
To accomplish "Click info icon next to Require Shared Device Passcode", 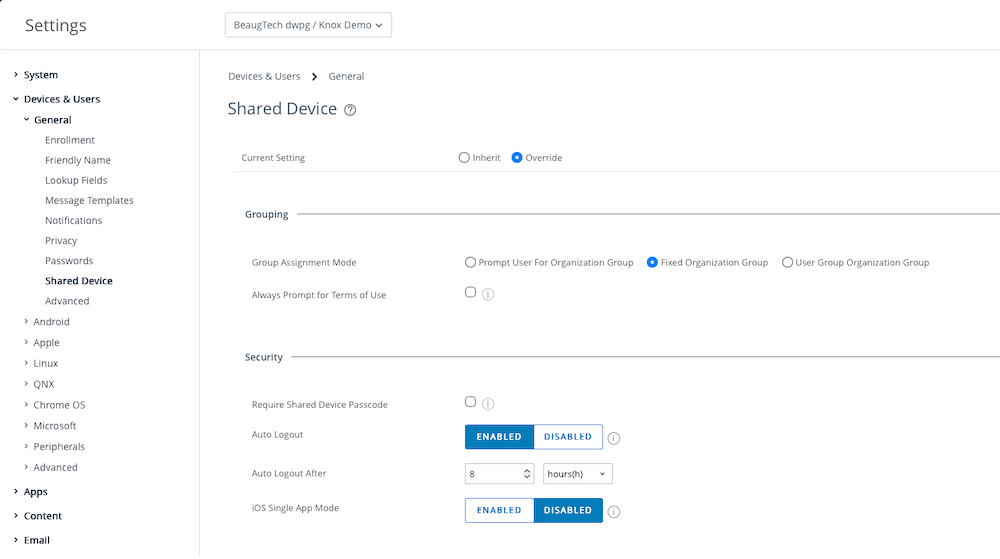I will pyautogui.click(x=488, y=404).
